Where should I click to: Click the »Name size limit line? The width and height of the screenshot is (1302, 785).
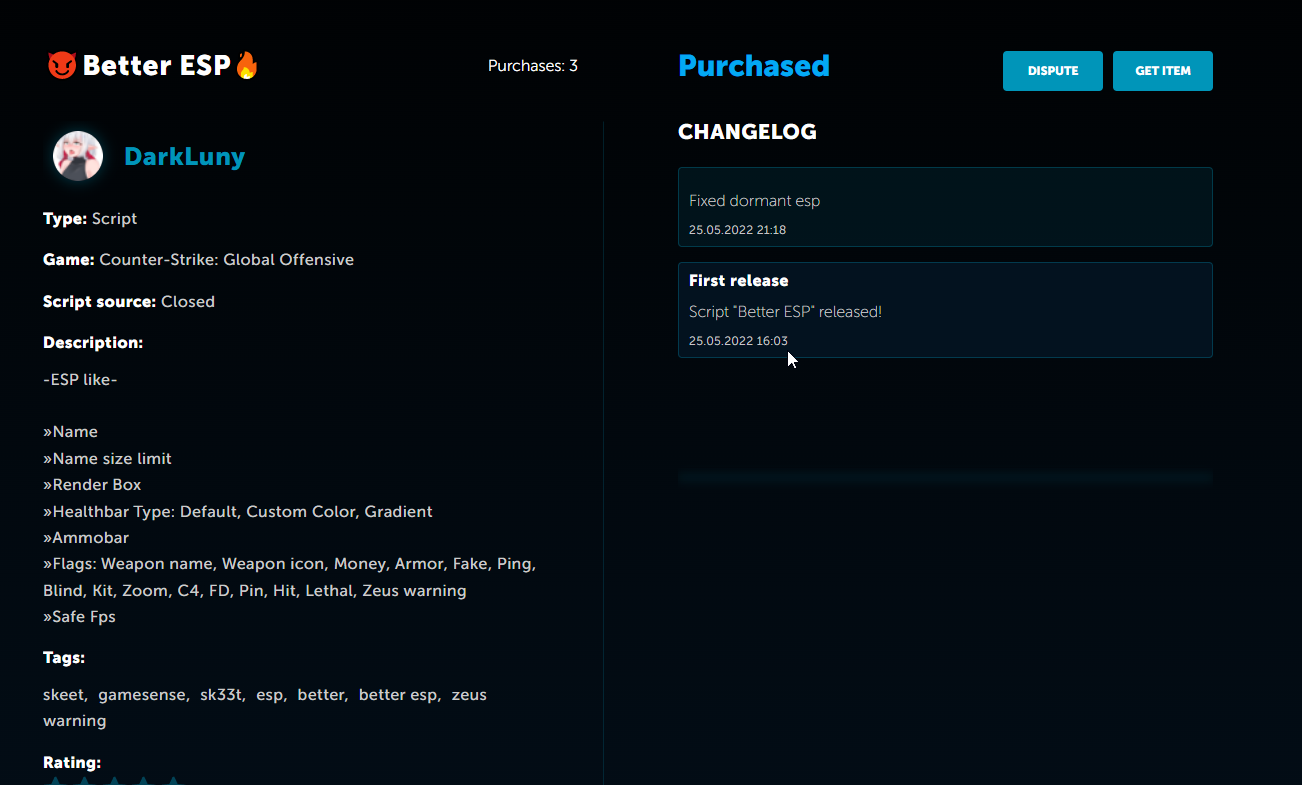coord(107,459)
